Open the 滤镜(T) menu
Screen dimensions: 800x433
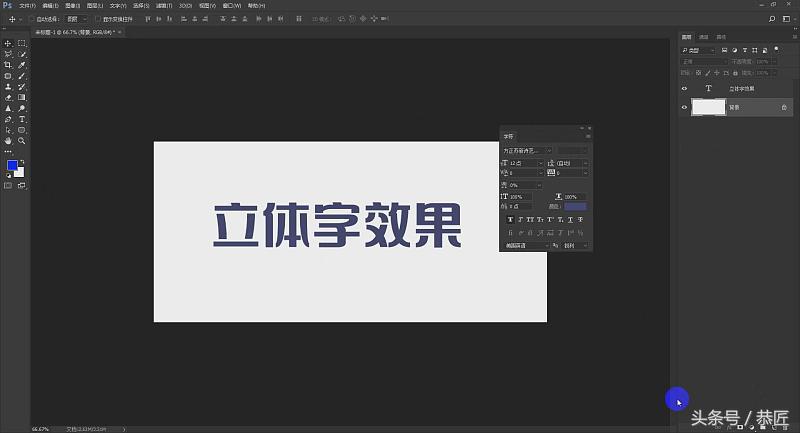tap(164, 6)
